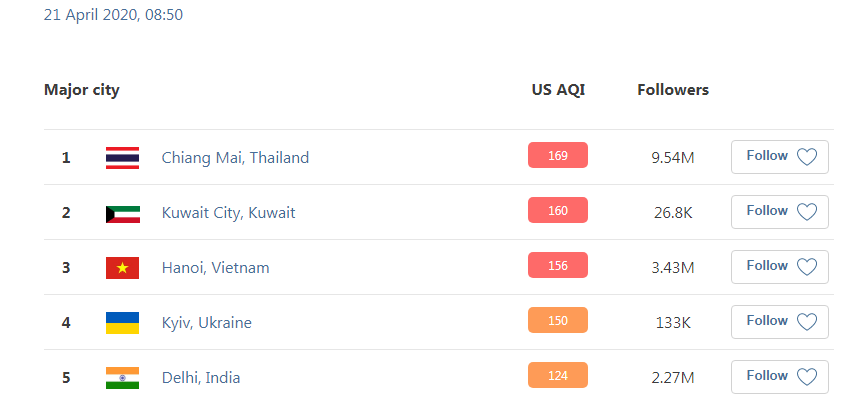This screenshot has width=846, height=404.
Task: Click the Major city column header
Action: click(81, 90)
